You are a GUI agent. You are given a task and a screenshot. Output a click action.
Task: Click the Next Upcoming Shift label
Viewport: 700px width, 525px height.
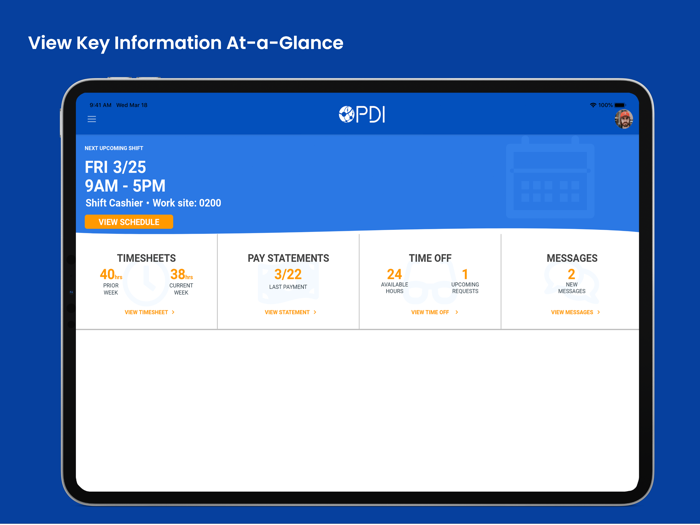pos(114,148)
